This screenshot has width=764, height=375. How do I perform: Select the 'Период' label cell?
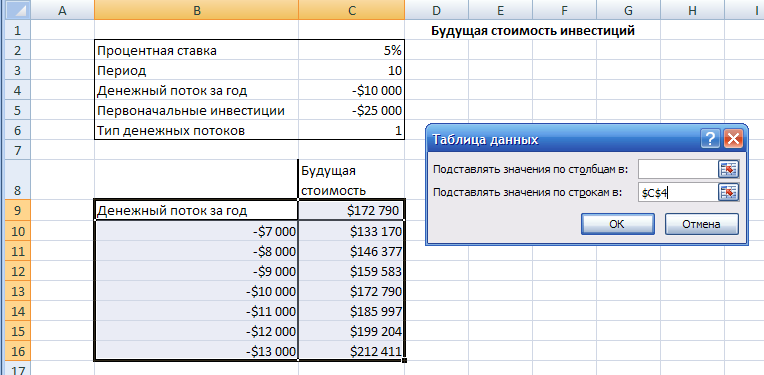click(196, 71)
